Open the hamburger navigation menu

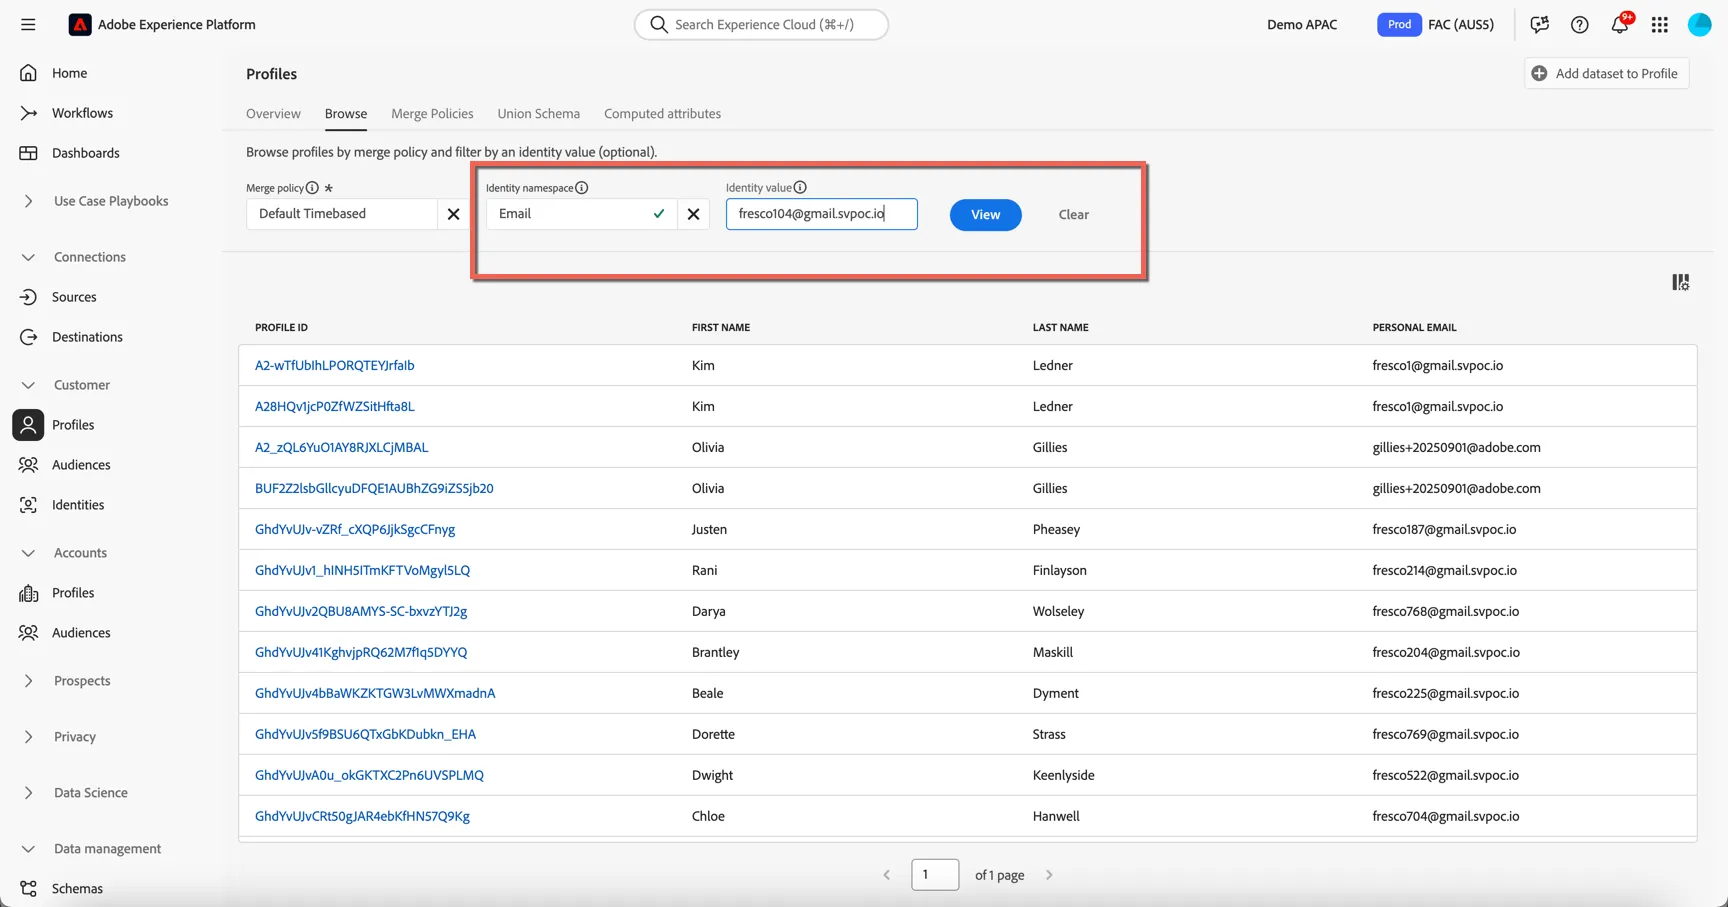coord(28,24)
